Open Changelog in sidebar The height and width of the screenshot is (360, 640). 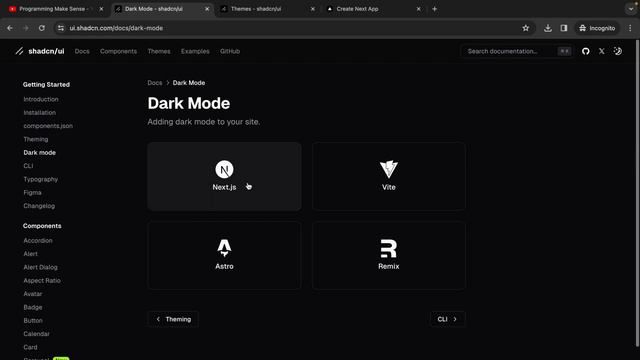coord(39,206)
